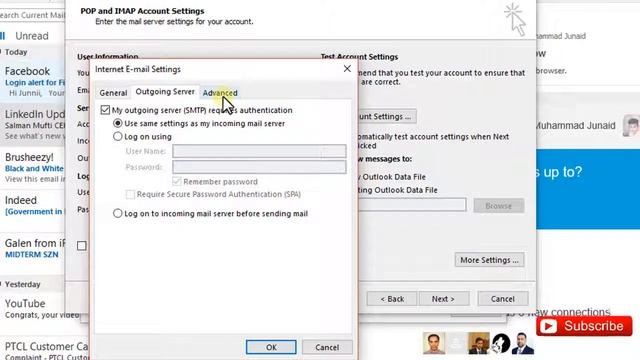640x360 pixels.
Task: Open the PTCL Customer Care email
Action: pyautogui.click(x=44, y=350)
